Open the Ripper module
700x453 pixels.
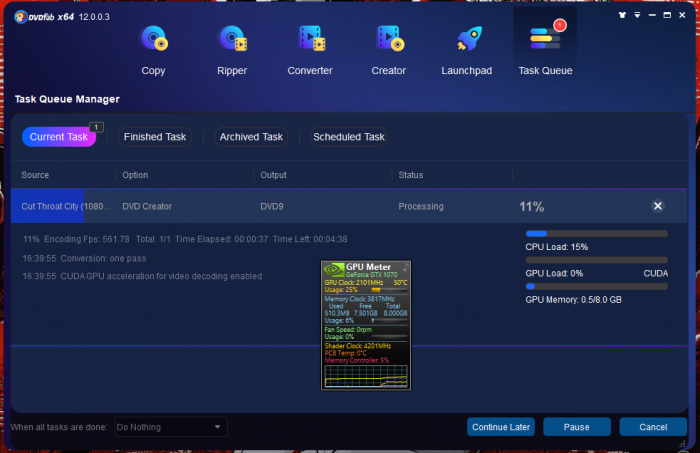(232, 47)
